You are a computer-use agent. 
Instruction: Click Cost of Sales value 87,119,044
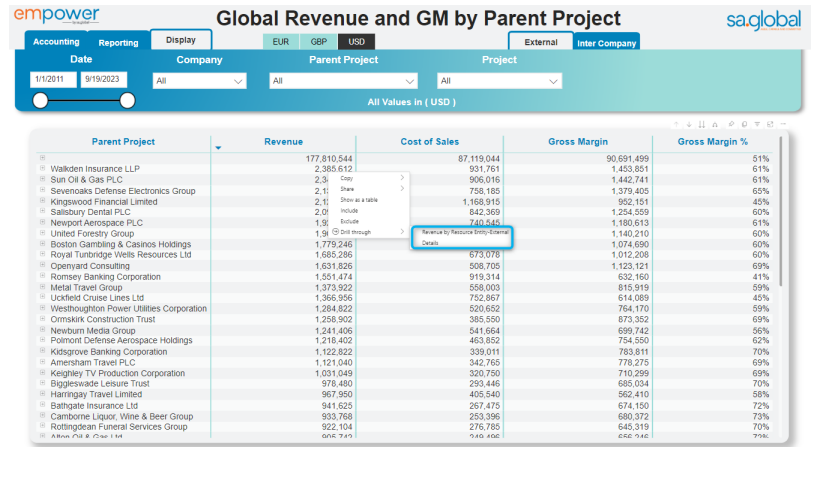pyautogui.click(x=479, y=159)
